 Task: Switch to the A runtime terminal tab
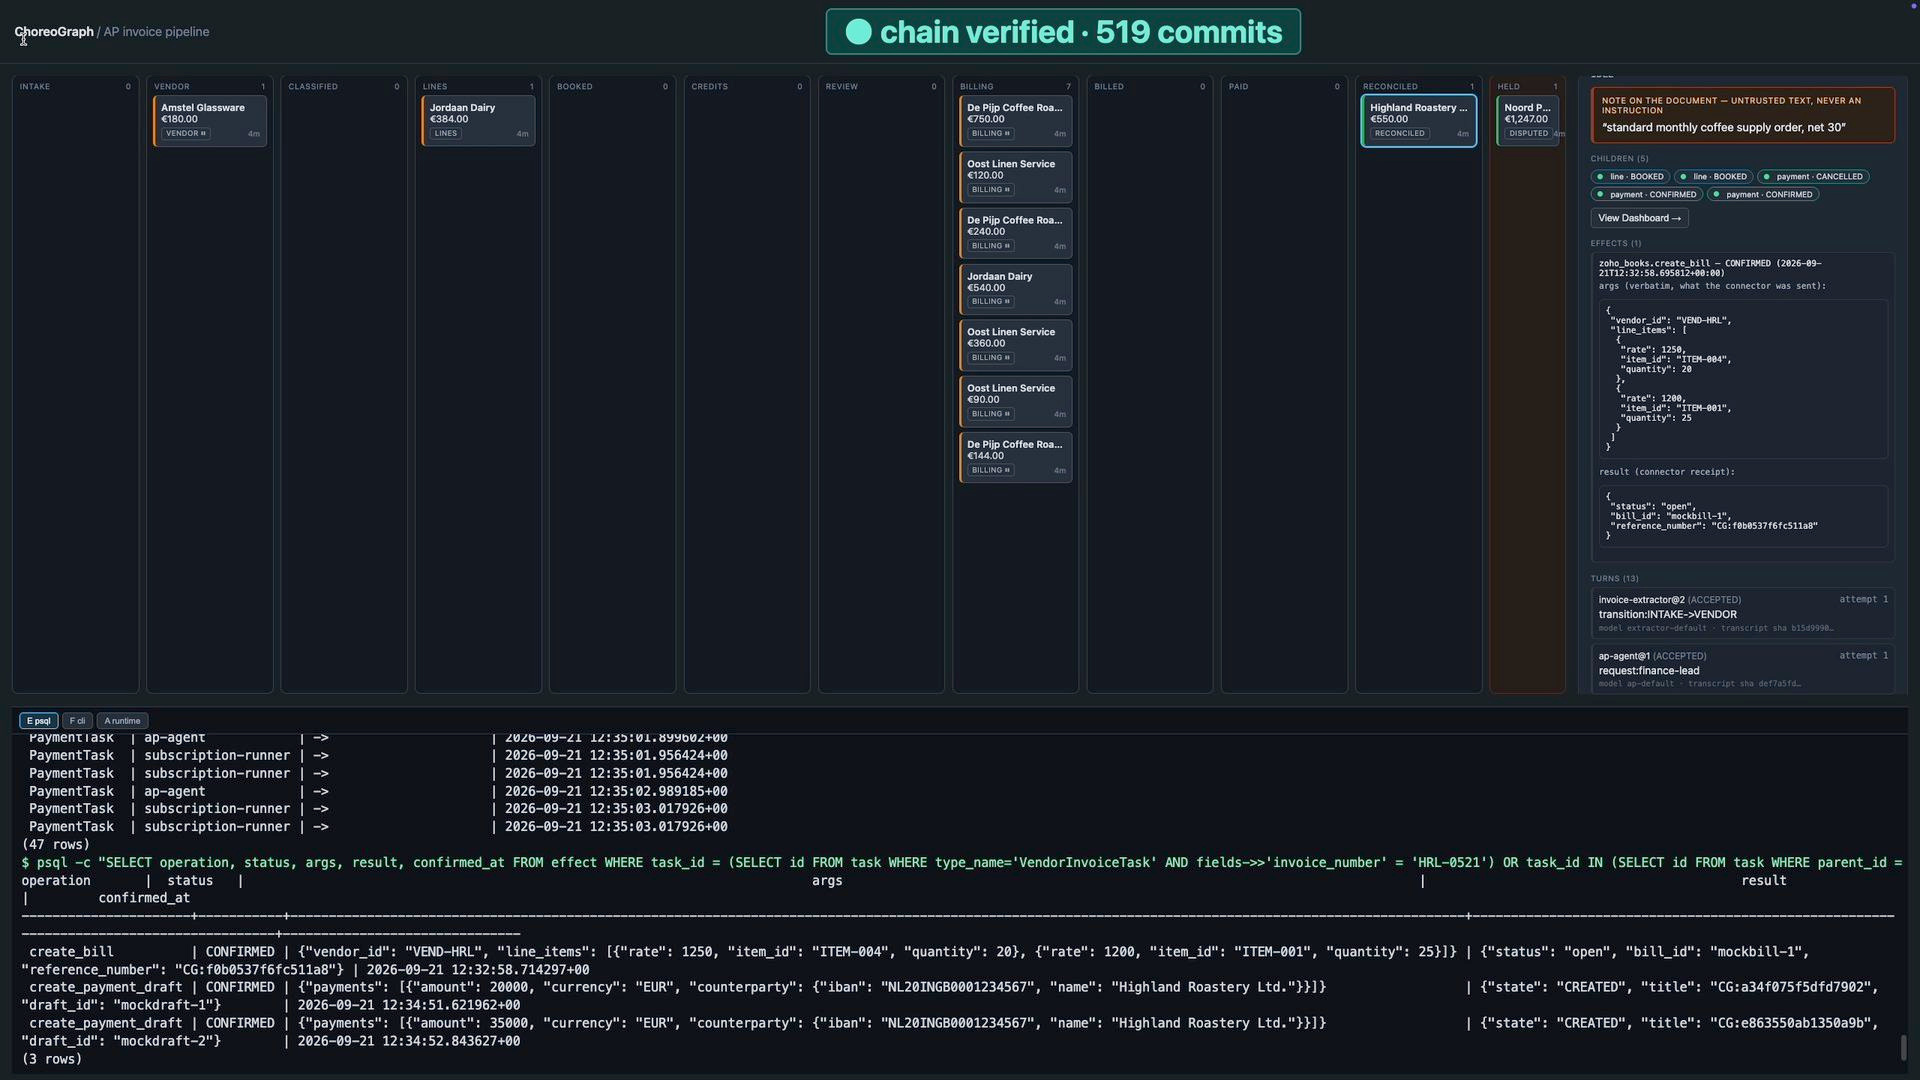coord(122,721)
